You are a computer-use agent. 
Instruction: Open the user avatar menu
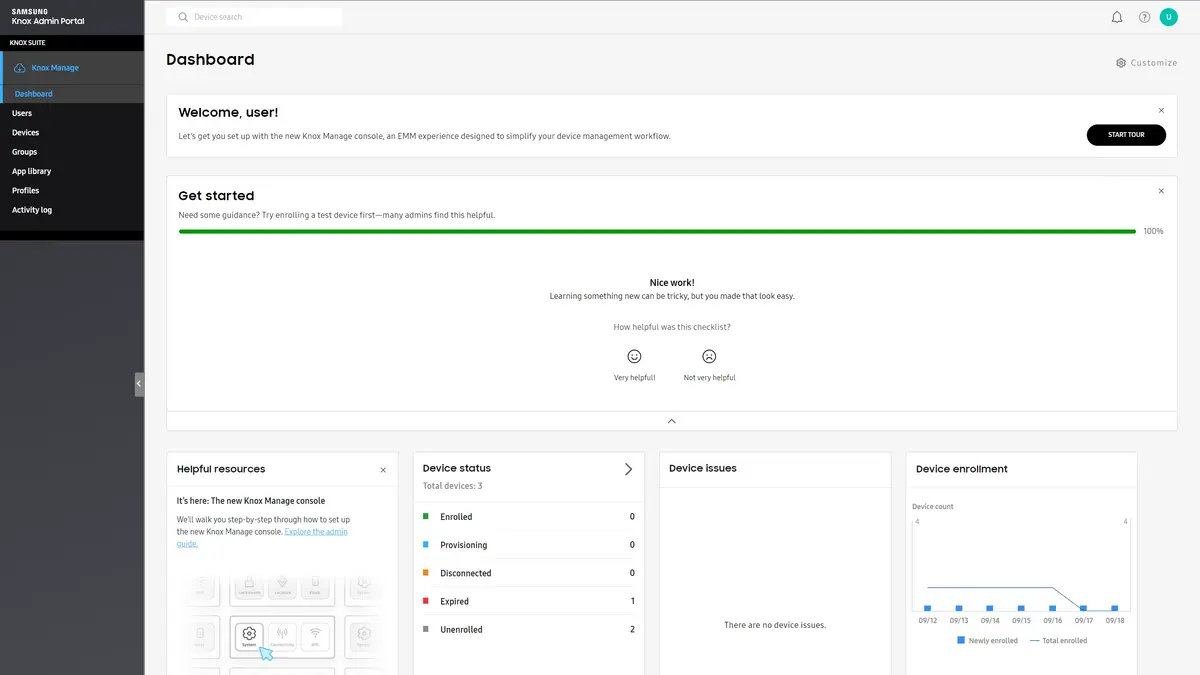(x=1168, y=17)
